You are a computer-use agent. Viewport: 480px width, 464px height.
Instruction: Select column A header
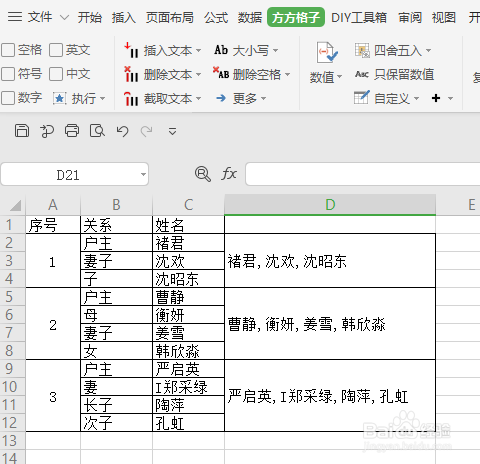pyautogui.click(x=53, y=205)
